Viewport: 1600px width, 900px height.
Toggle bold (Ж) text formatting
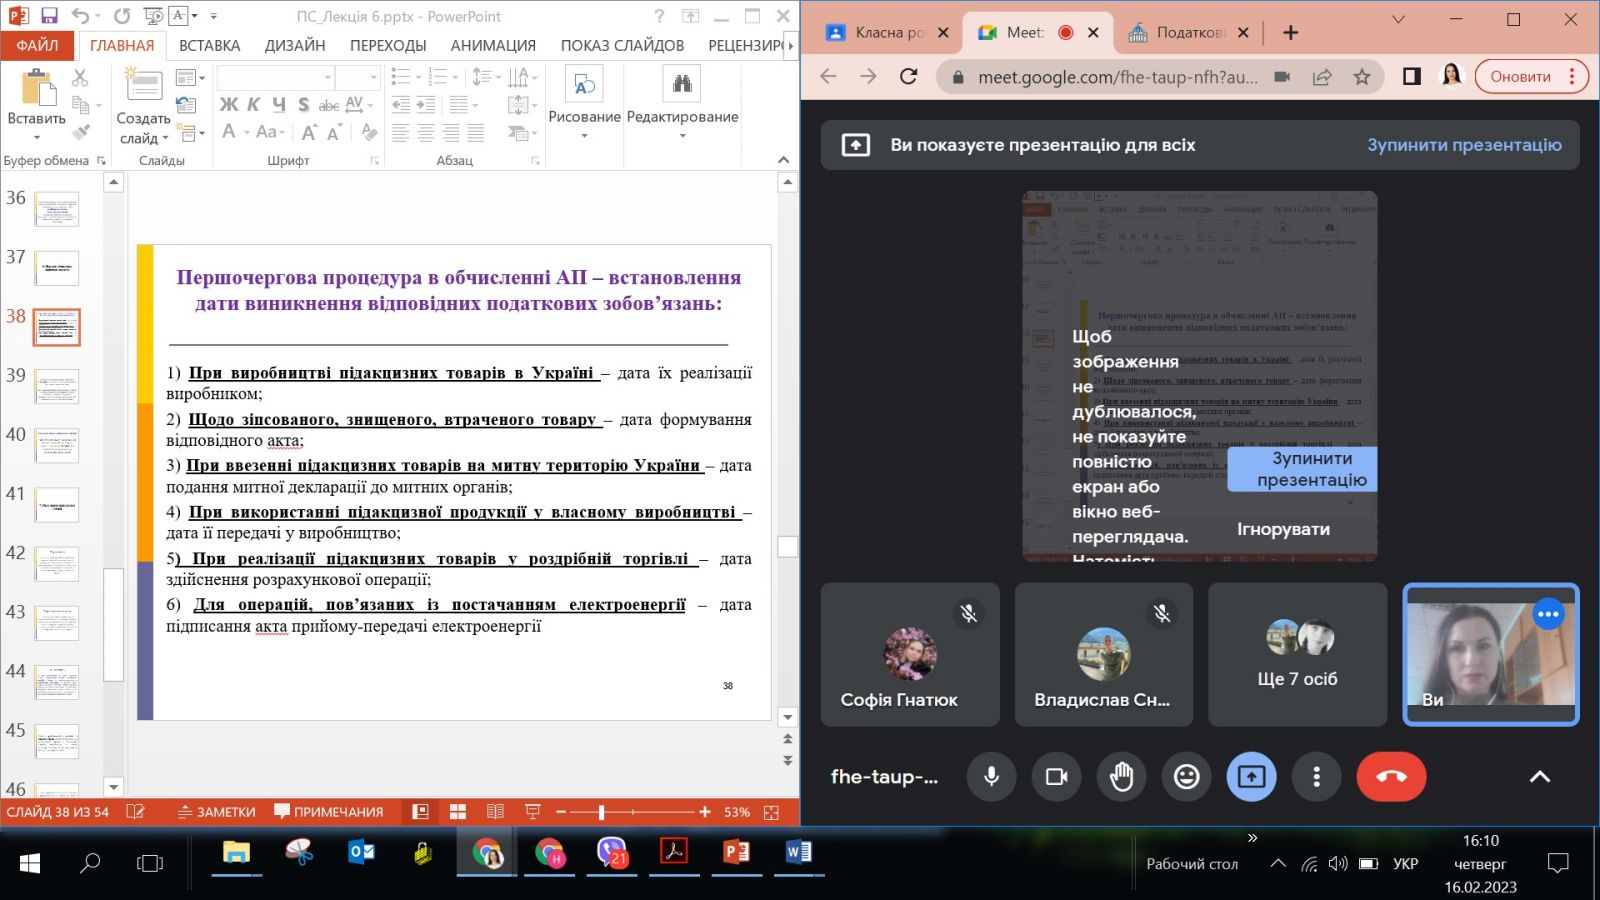tap(228, 105)
